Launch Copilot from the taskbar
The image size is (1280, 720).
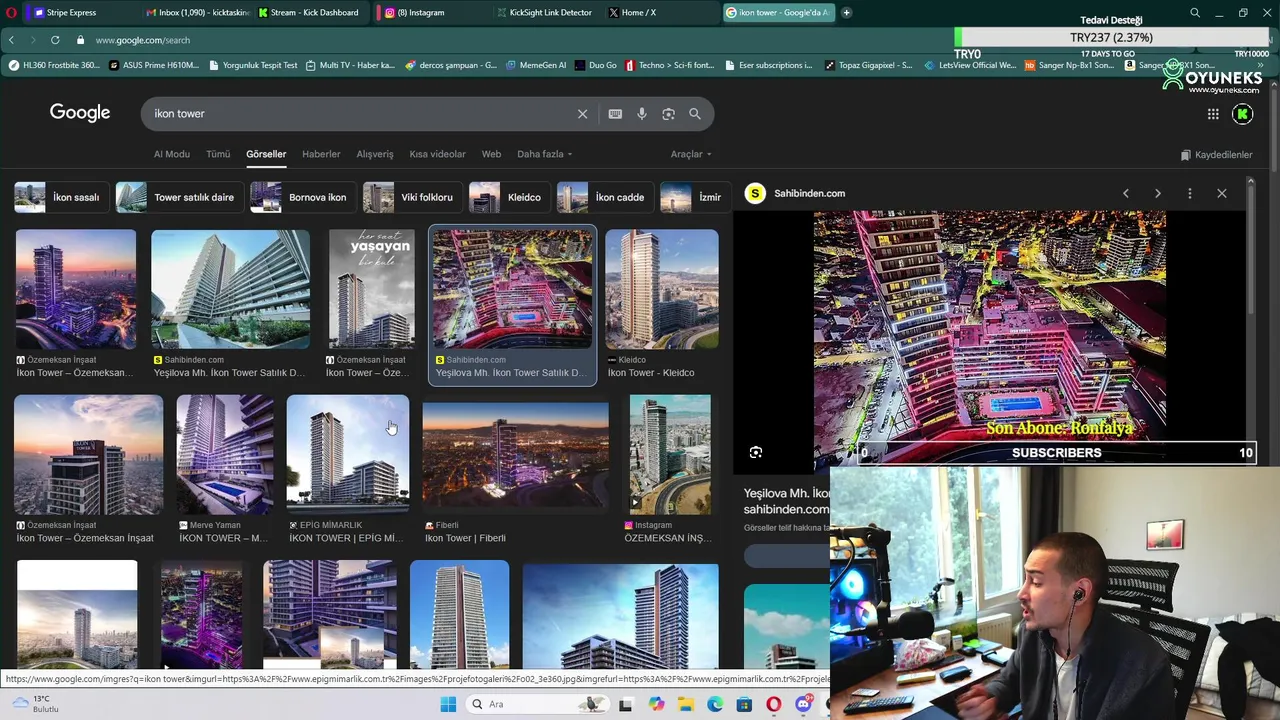(656, 704)
